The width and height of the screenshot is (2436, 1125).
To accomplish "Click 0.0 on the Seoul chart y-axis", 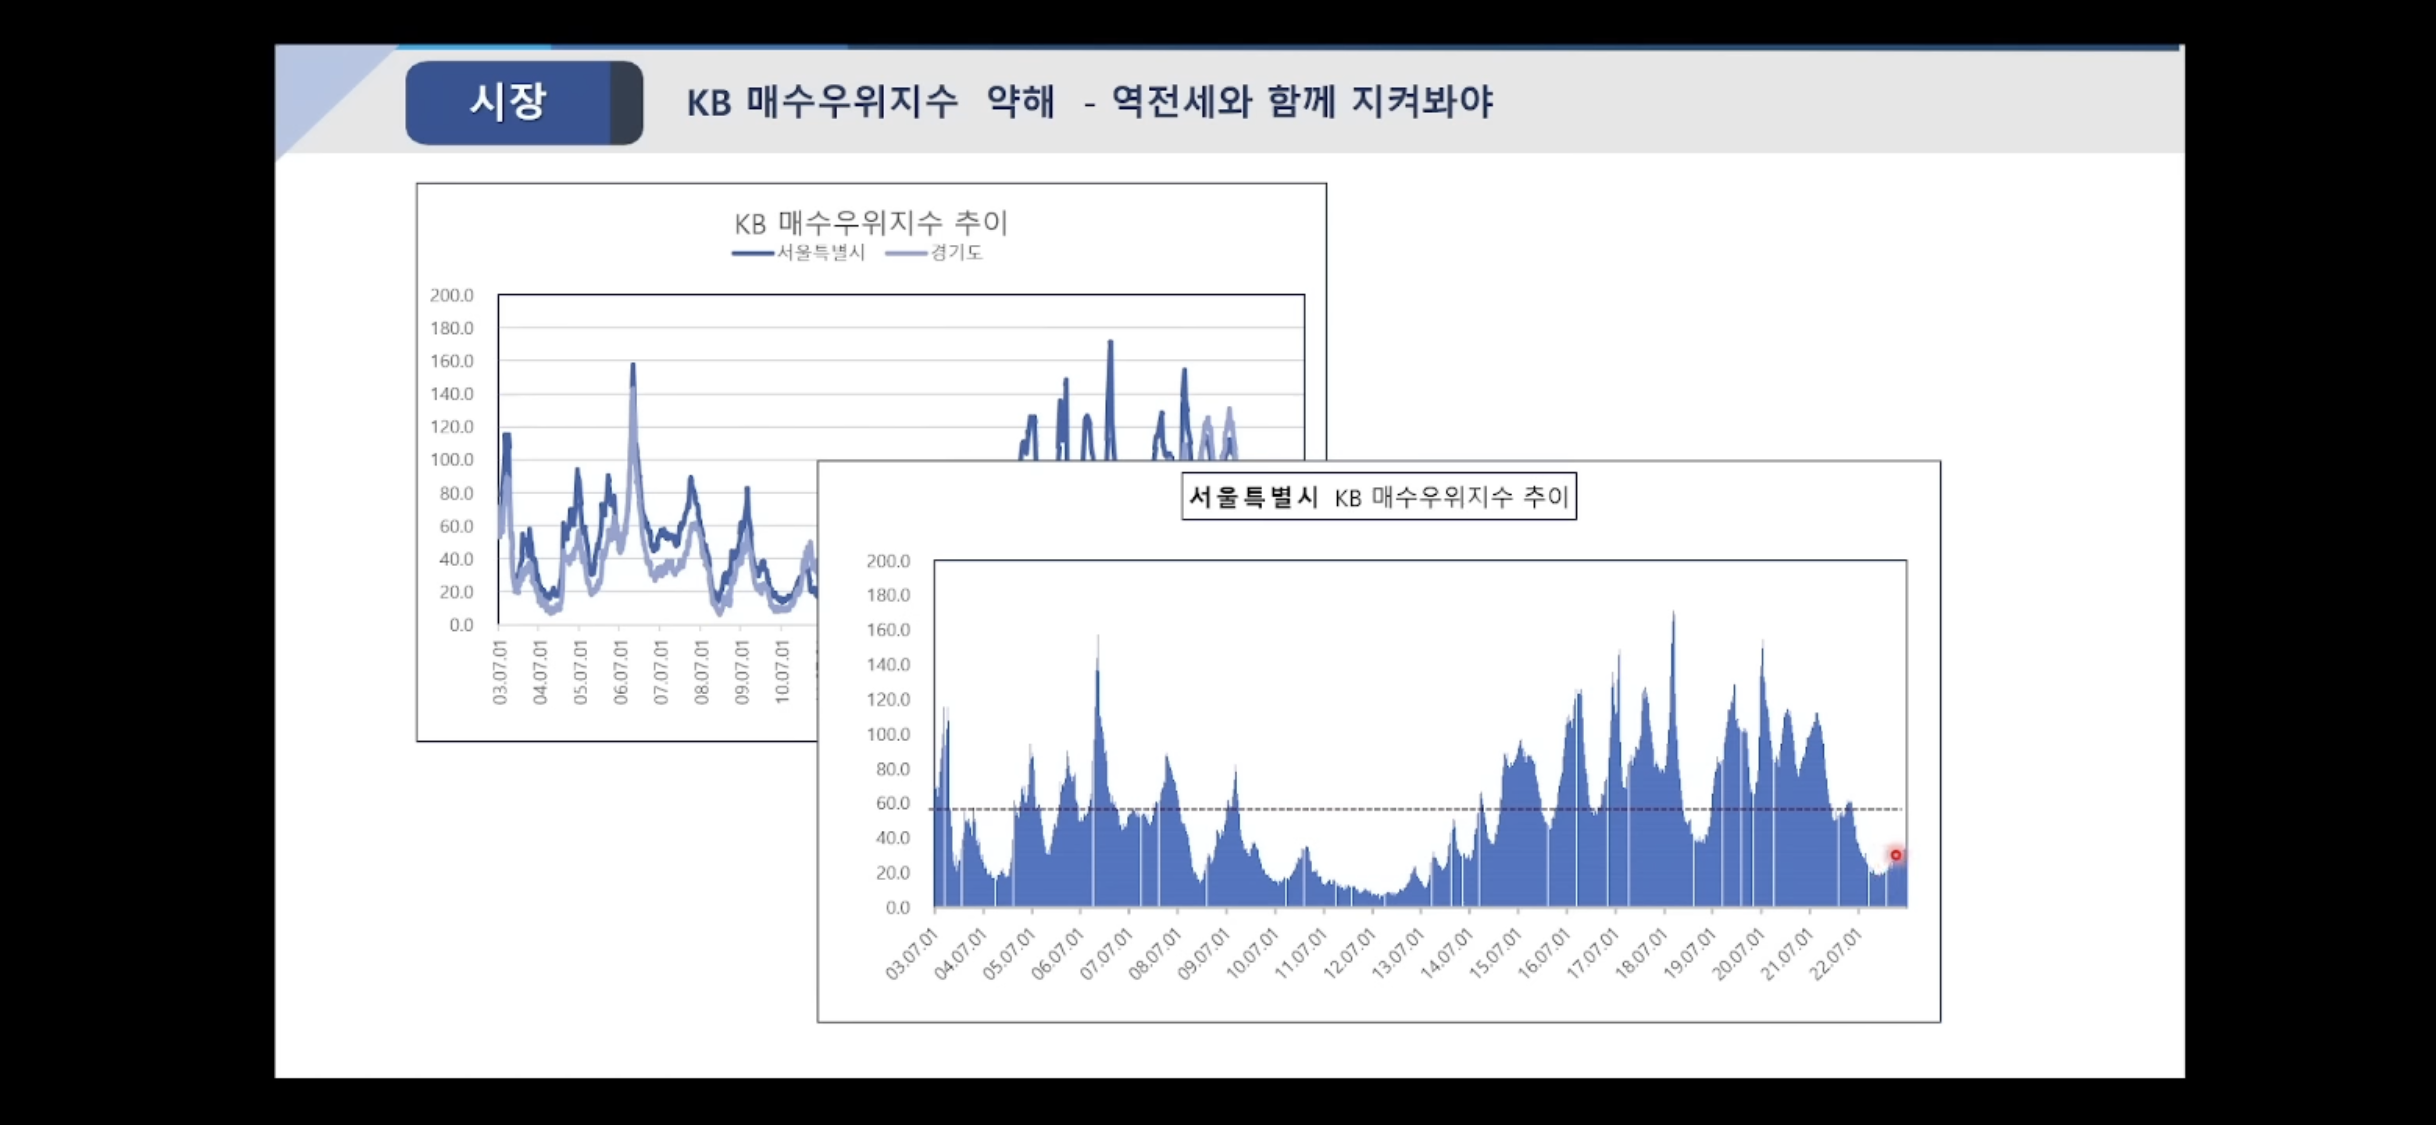I will pos(898,908).
